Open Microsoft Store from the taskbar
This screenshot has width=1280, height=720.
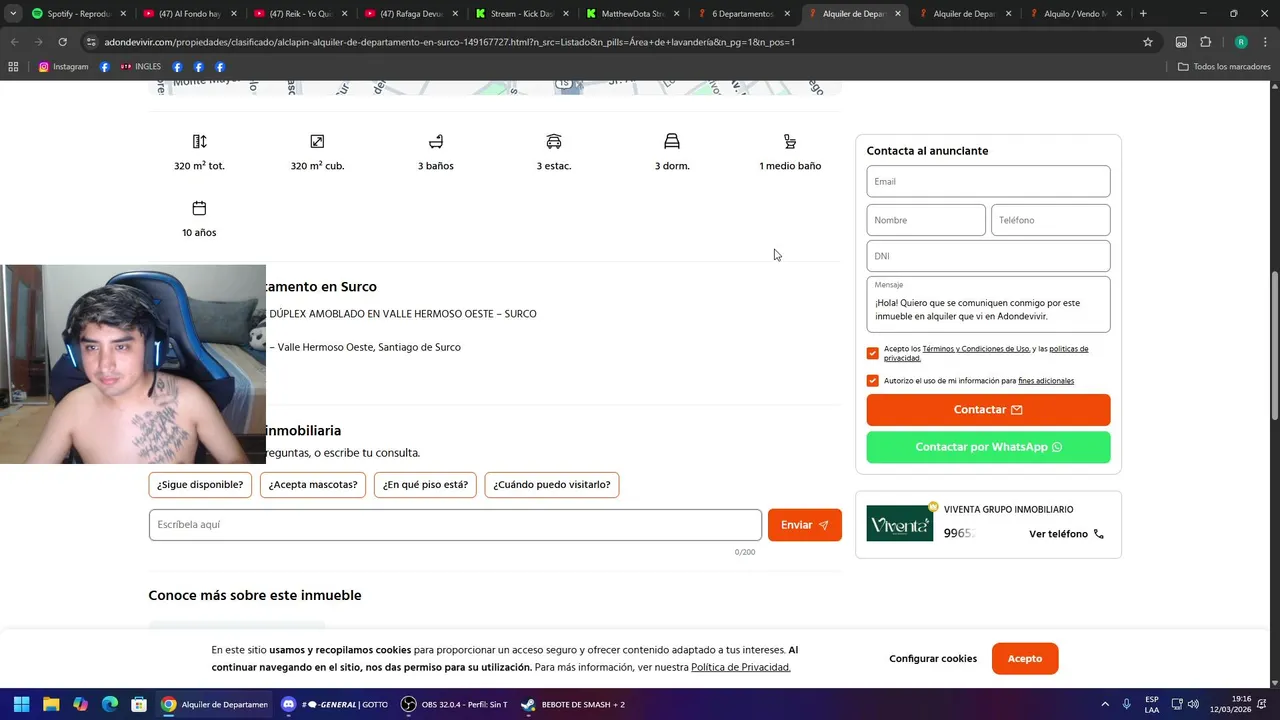click(139, 704)
